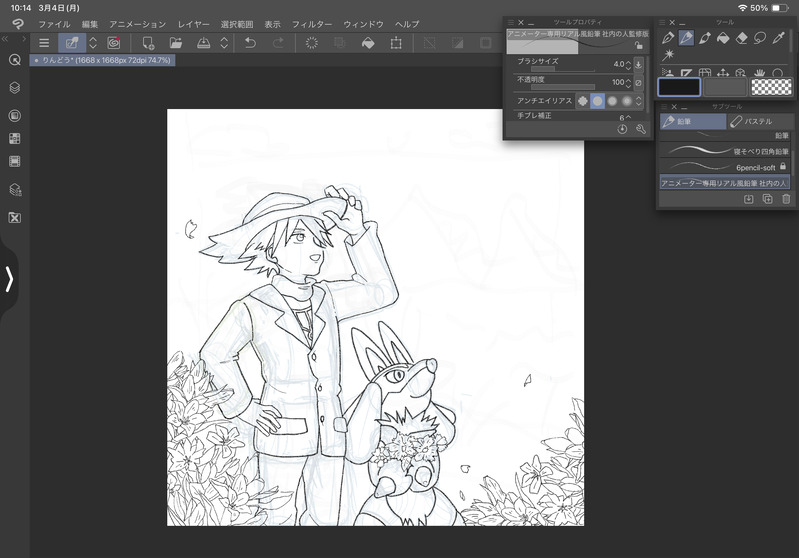Open Quick Access palette in left sidebar
The image size is (799, 558).
(15, 60)
